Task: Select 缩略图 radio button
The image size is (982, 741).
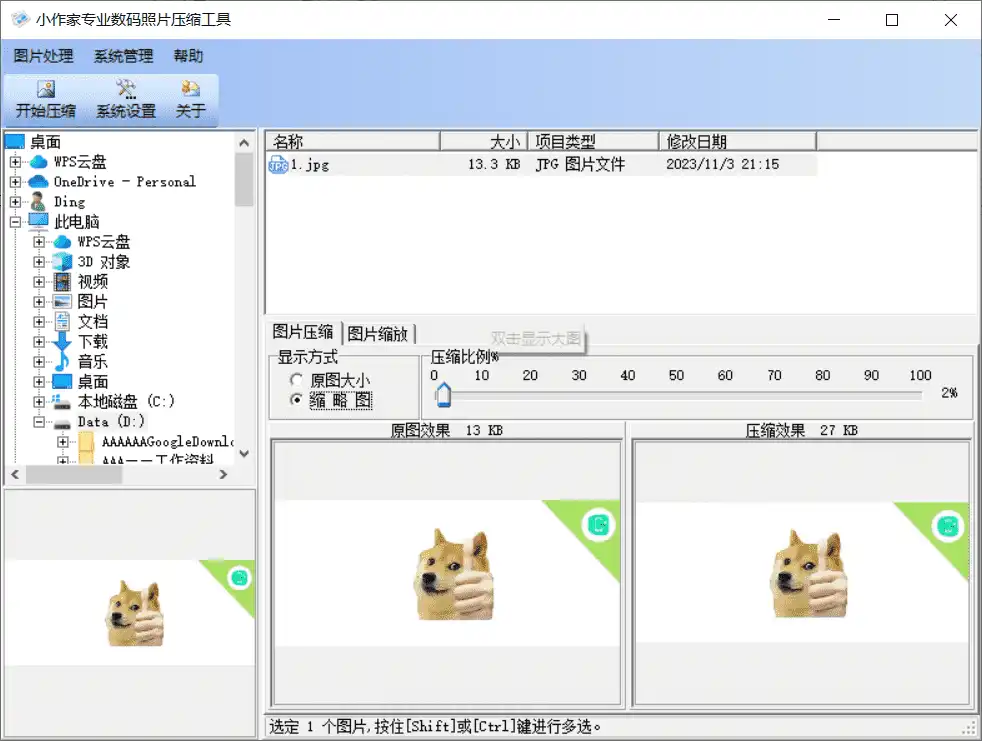Action: click(x=296, y=400)
